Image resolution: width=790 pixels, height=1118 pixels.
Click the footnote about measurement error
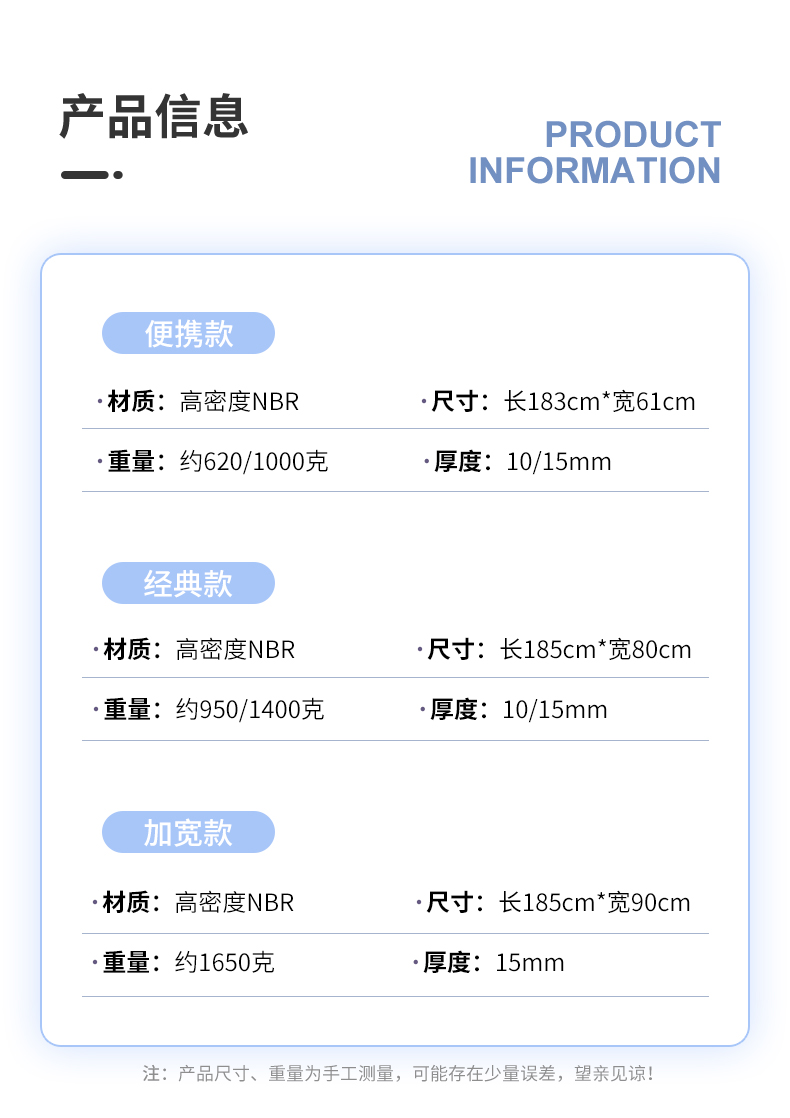click(398, 1073)
